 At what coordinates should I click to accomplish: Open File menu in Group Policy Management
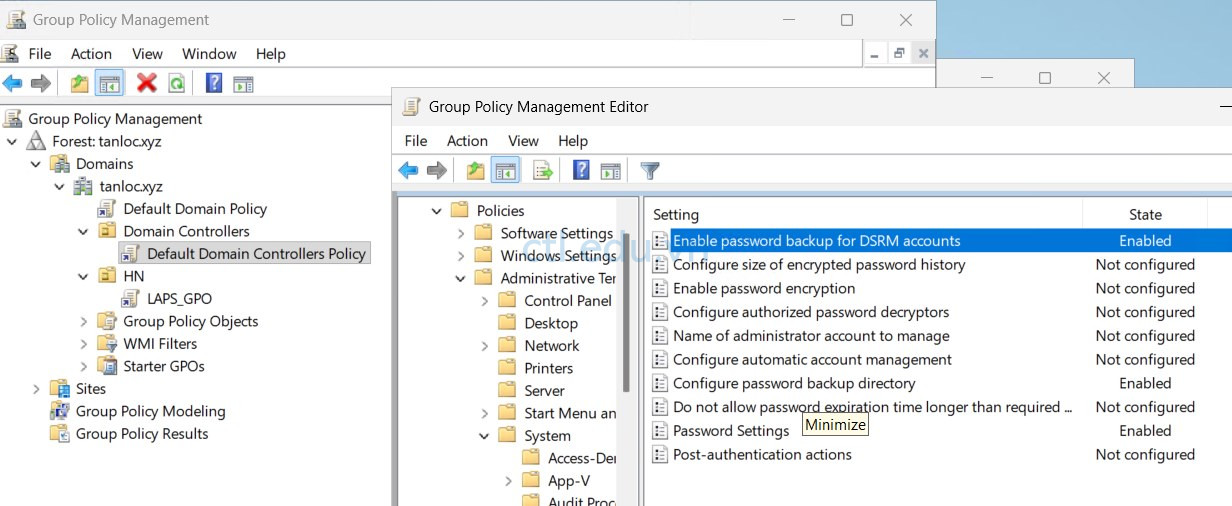point(40,54)
